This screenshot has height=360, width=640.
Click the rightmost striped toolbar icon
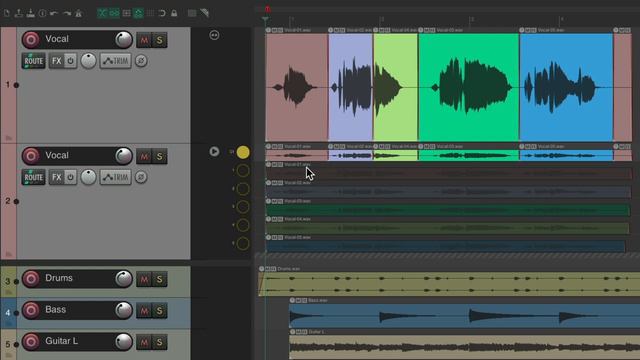204,13
